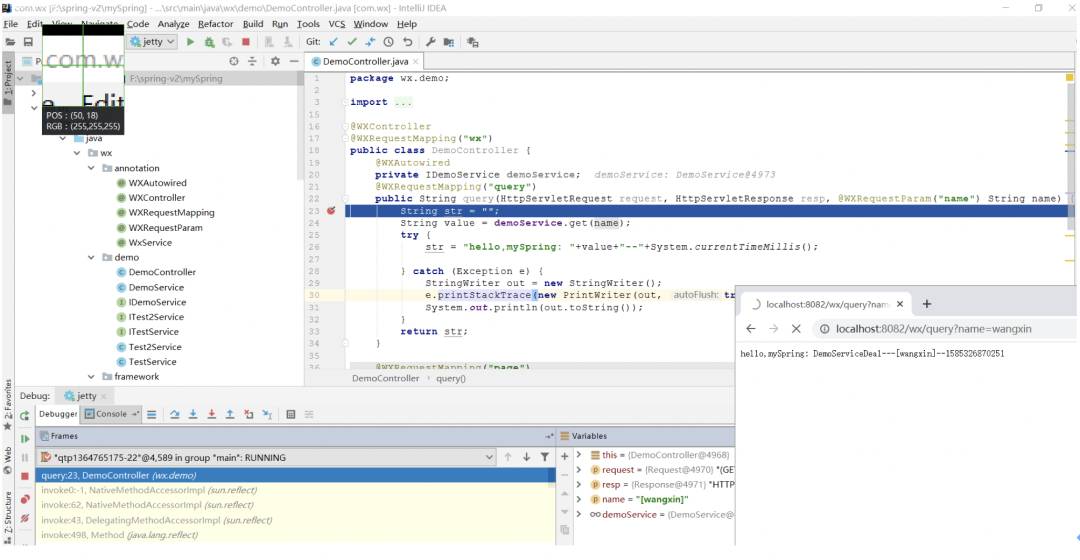Image resolution: width=1080 pixels, height=560 pixels.
Task: Collapse the annotation folder in project tree
Action: [93, 168]
